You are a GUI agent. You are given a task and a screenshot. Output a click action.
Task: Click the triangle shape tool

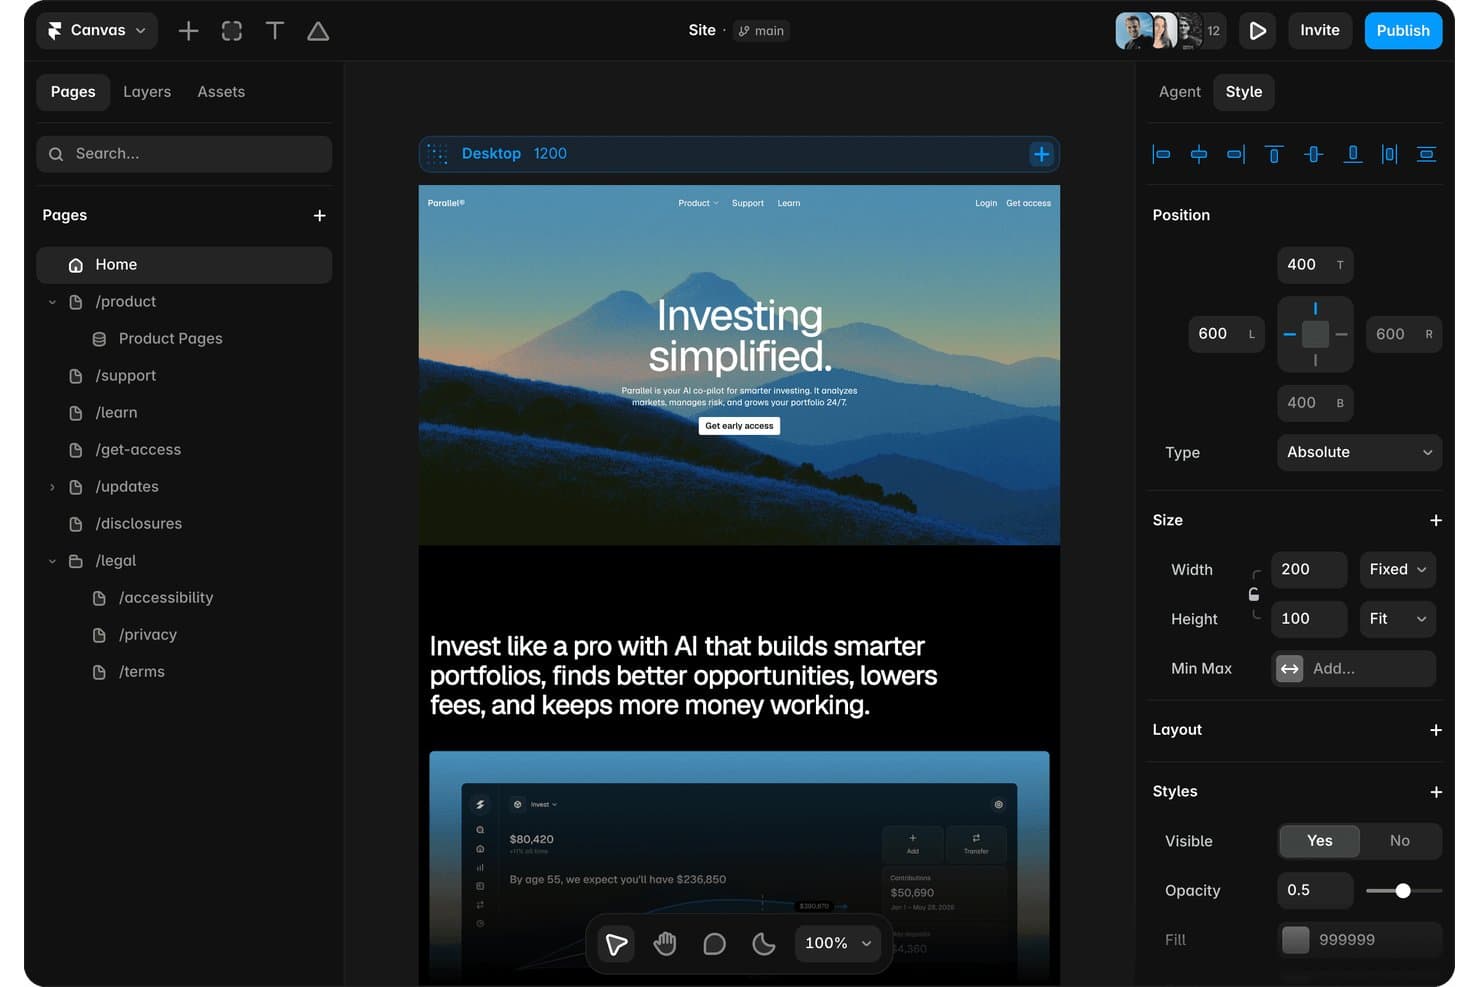pyautogui.click(x=318, y=31)
